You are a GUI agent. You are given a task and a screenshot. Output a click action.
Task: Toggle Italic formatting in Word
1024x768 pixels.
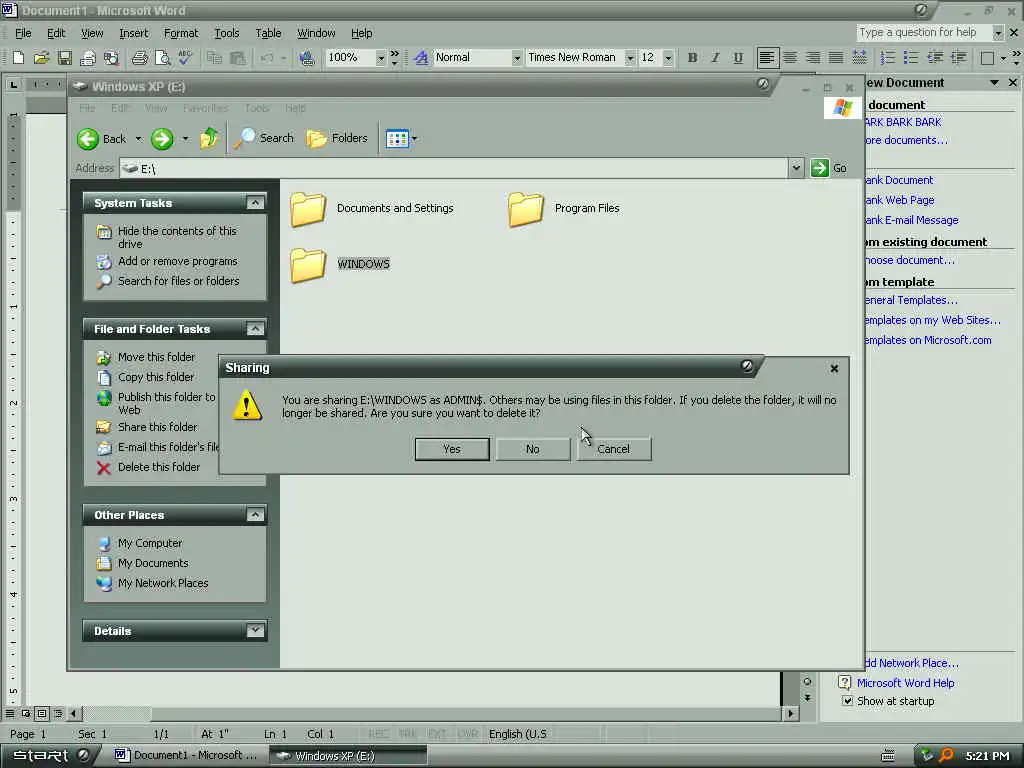(x=715, y=57)
